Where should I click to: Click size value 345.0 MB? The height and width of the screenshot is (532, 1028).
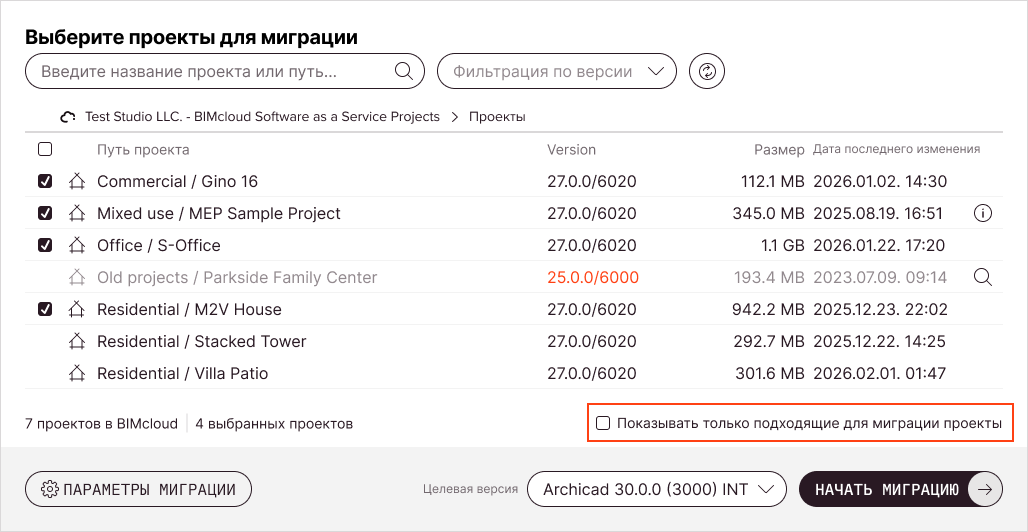click(768, 213)
